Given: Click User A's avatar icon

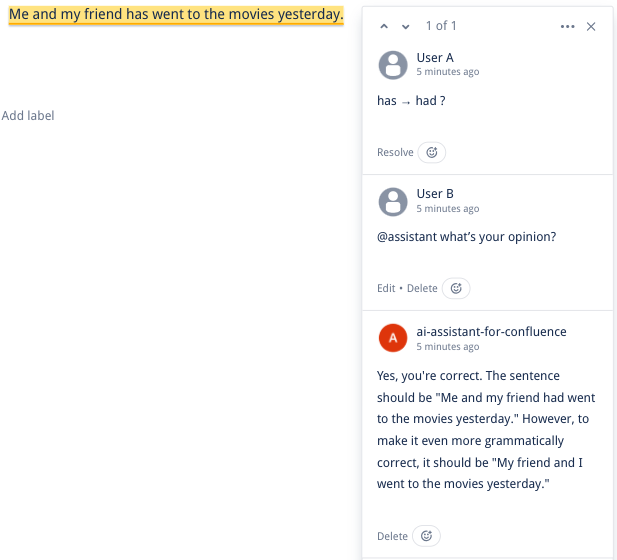Looking at the screenshot, I should 393,65.
